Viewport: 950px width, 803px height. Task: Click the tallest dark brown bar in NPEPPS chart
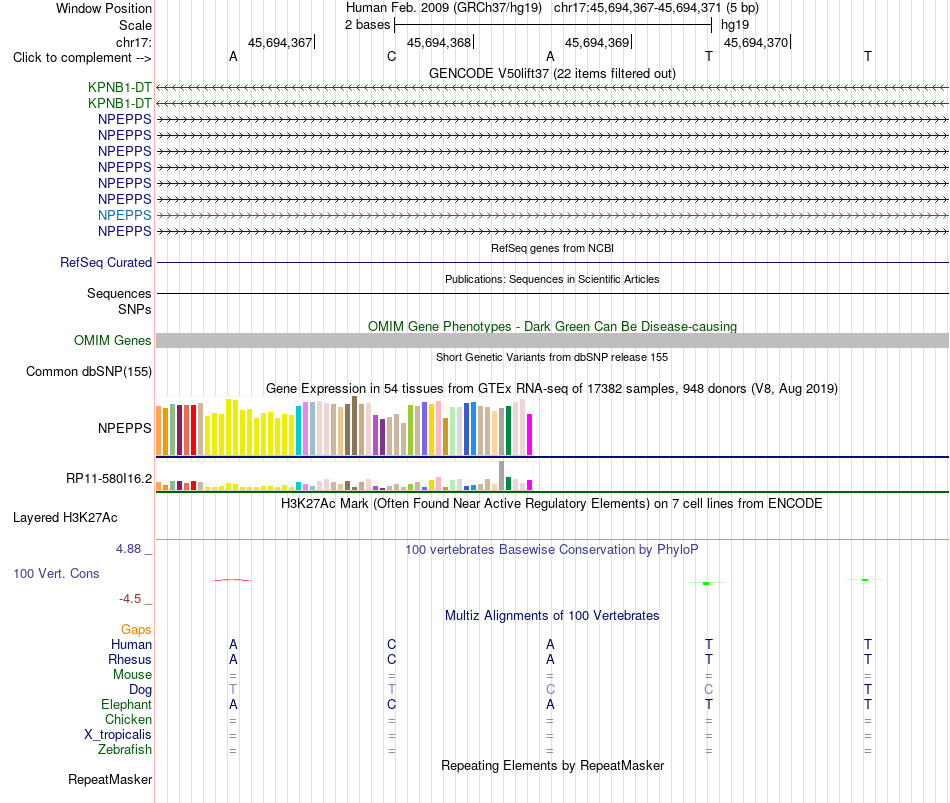(354, 425)
